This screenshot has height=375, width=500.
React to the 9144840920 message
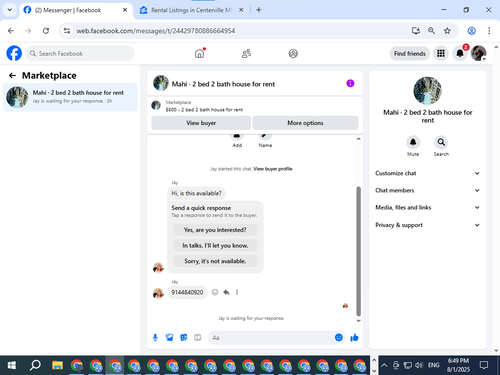point(215,292)
